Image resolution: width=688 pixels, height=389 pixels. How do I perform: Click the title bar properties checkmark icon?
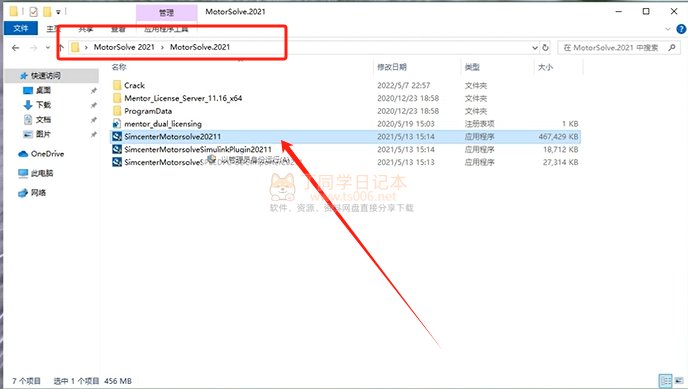click(x=33, y=12)
